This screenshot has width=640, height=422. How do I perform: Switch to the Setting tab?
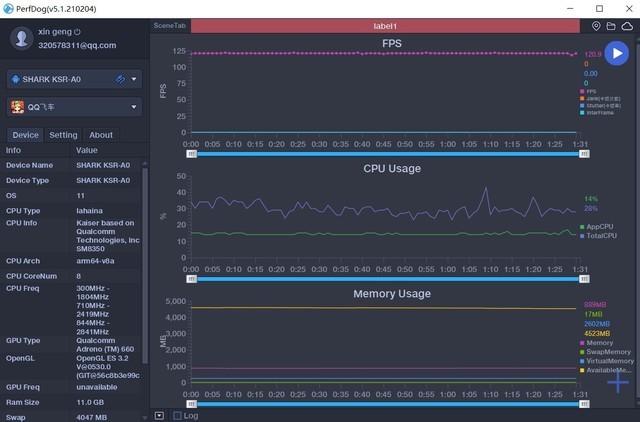click(x=63, y=135)
